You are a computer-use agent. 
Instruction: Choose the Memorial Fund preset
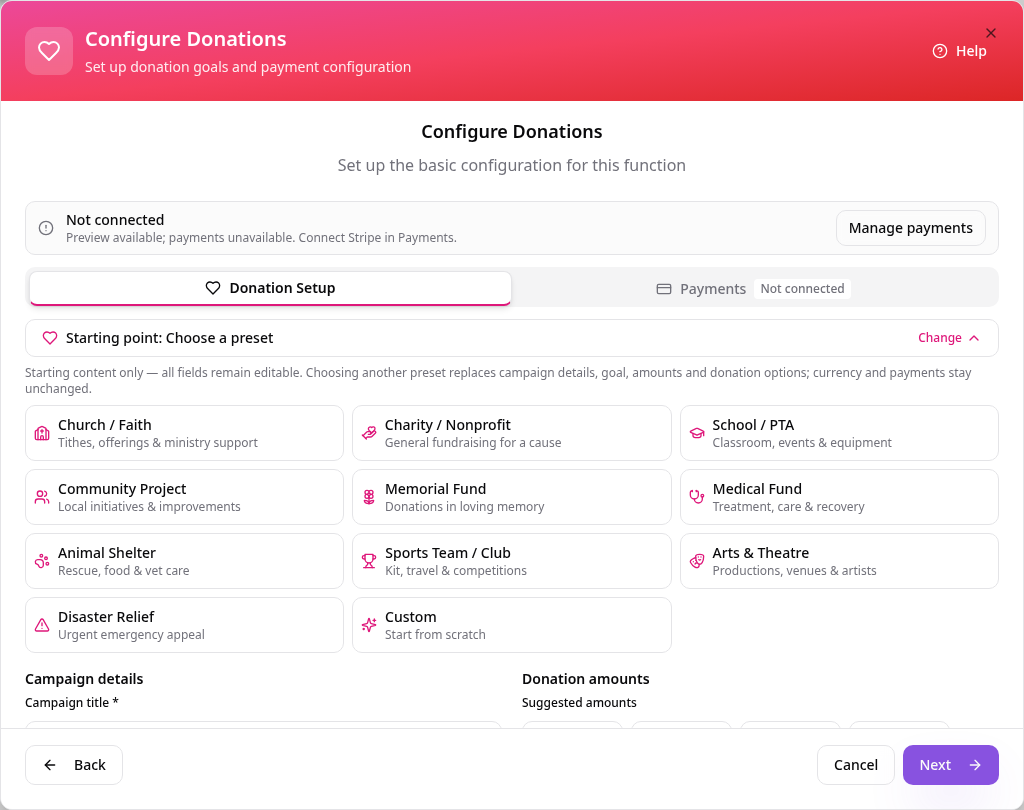(511, 497)
